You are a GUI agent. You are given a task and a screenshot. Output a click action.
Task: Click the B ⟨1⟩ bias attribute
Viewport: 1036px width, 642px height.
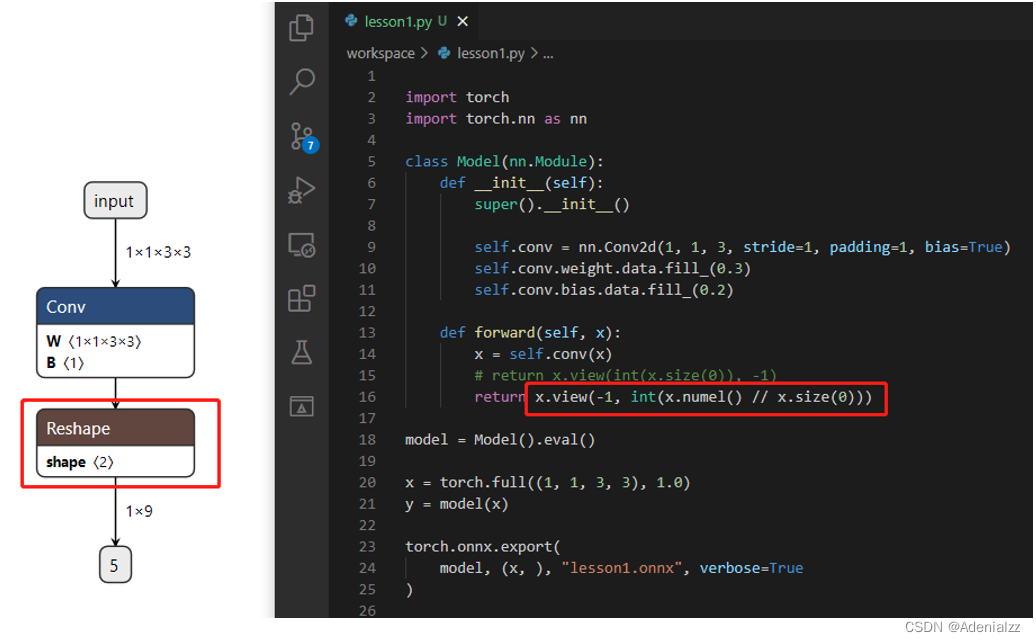65,363
